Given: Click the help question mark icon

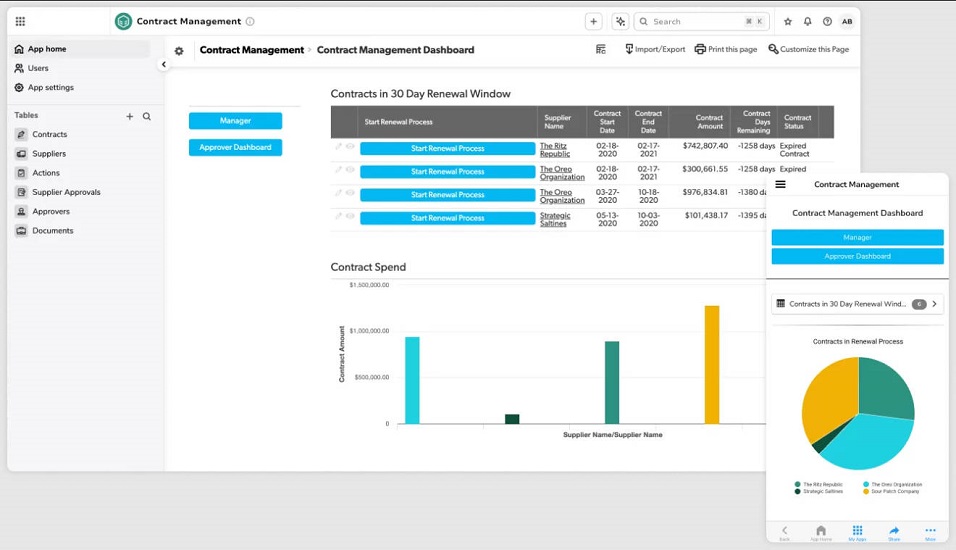Looking at the screenshot, I should (x=827, y=21).
